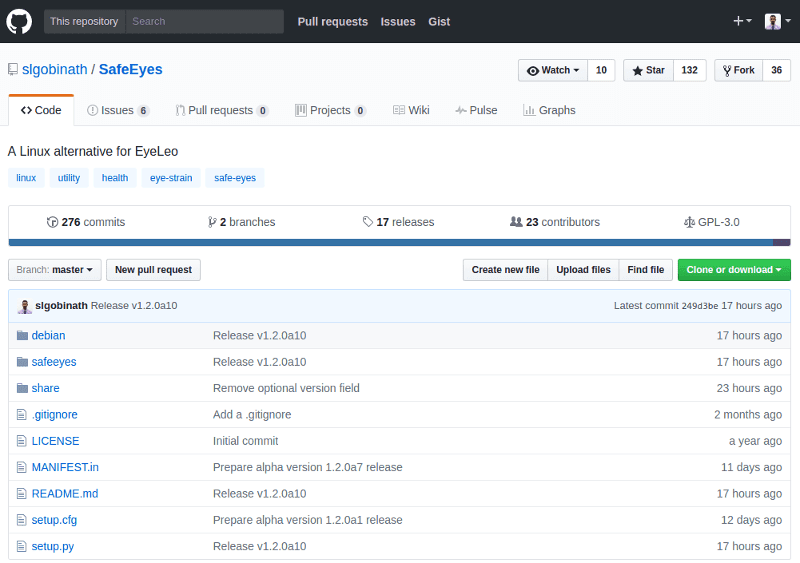The height and width of the screenshot is (563, 800).
Task: Click the safeeyes folder icon
Action: coord(22,362)
